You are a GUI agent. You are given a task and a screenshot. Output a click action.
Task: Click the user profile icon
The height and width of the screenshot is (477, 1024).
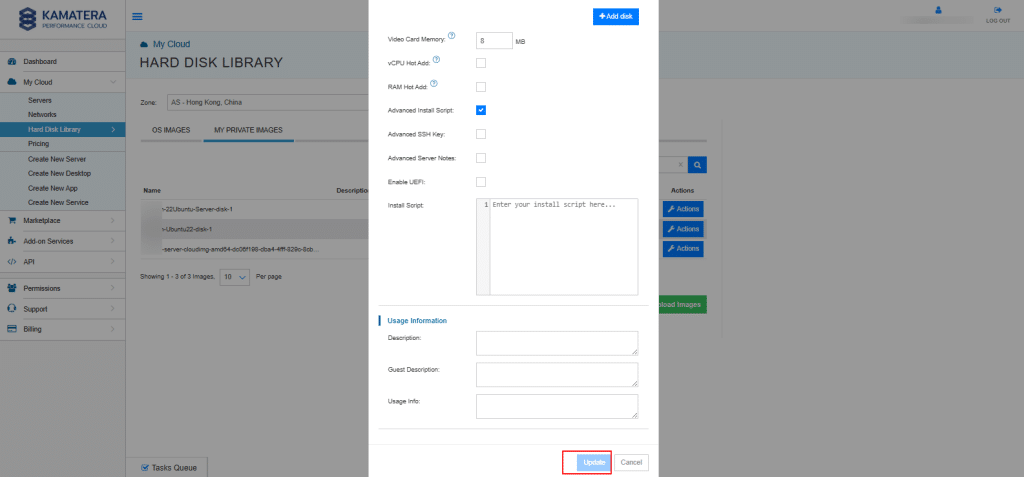[x=938, y=11]
